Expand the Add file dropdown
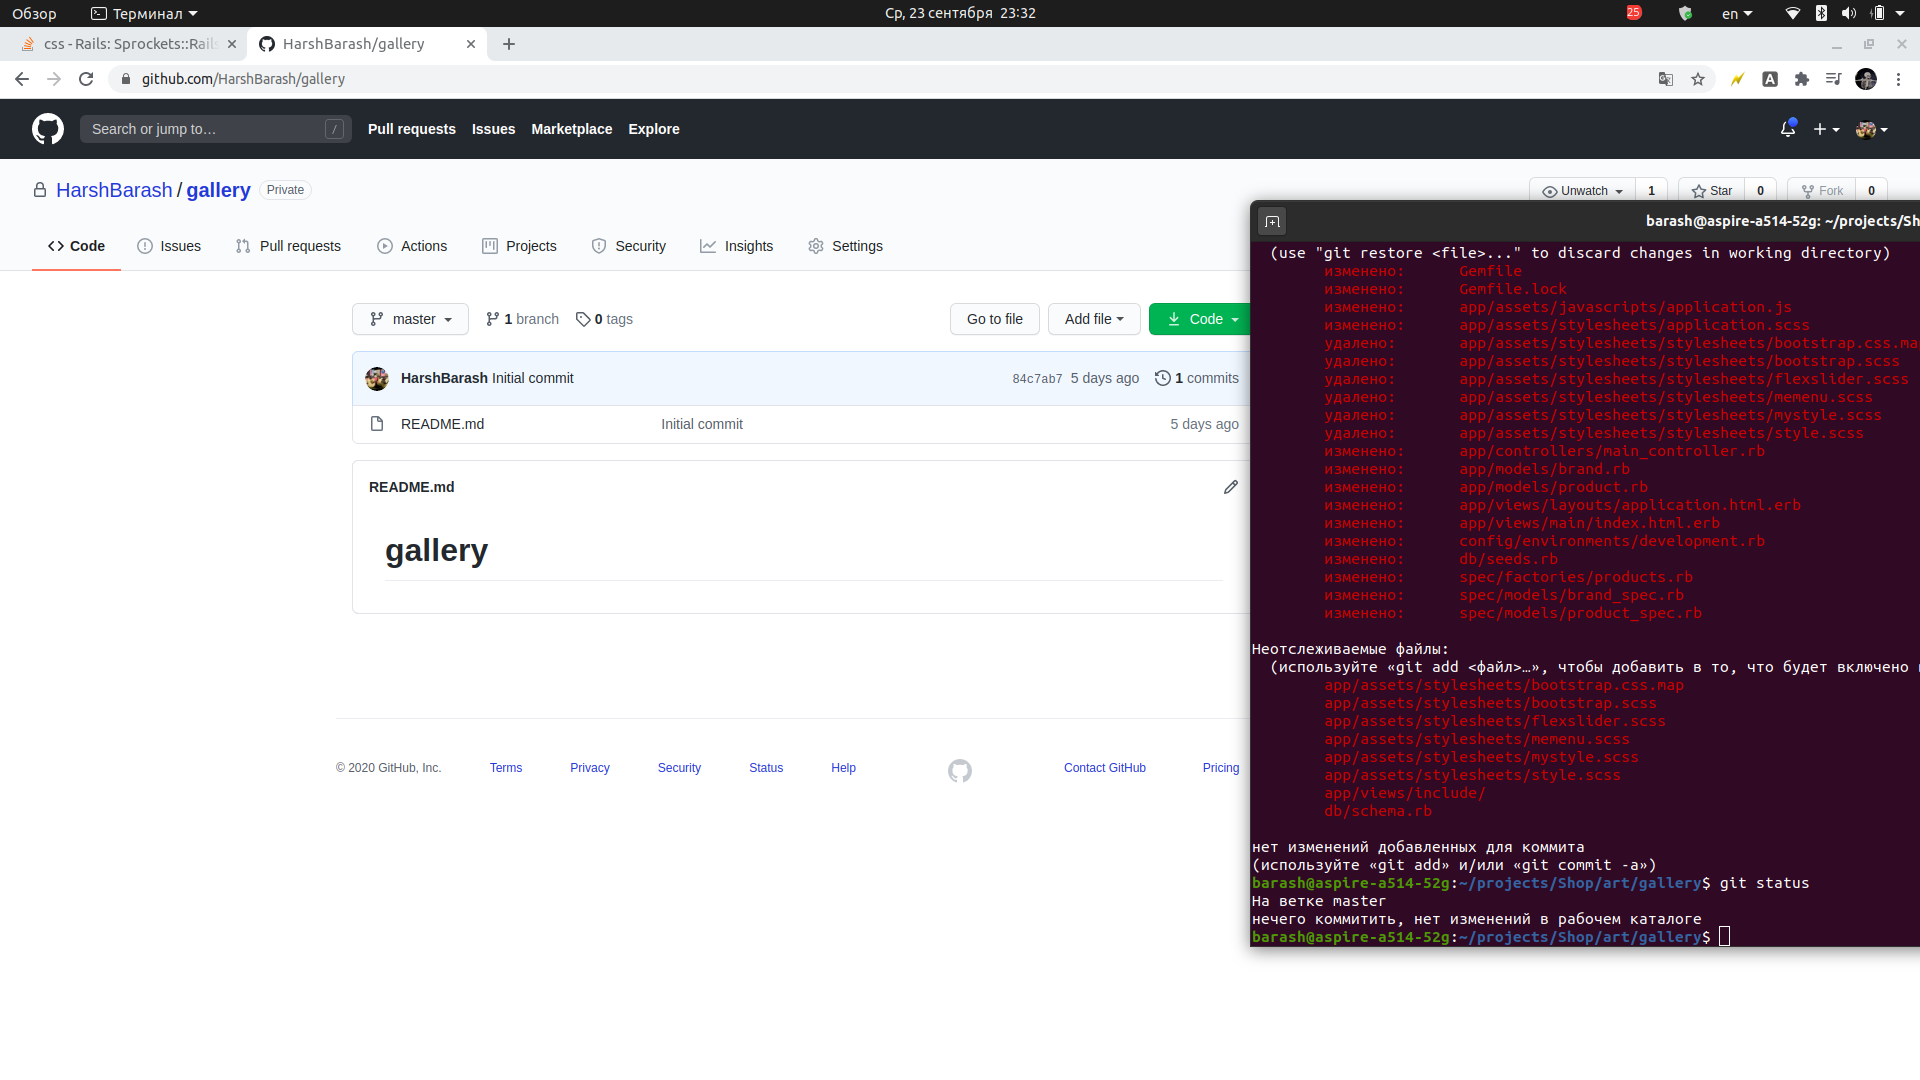The image size is (1920, 1080). click(1094, 319)
